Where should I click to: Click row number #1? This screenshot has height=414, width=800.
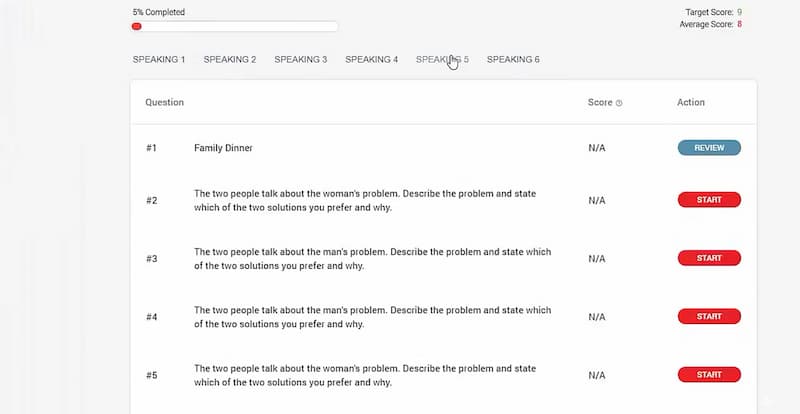152,148
